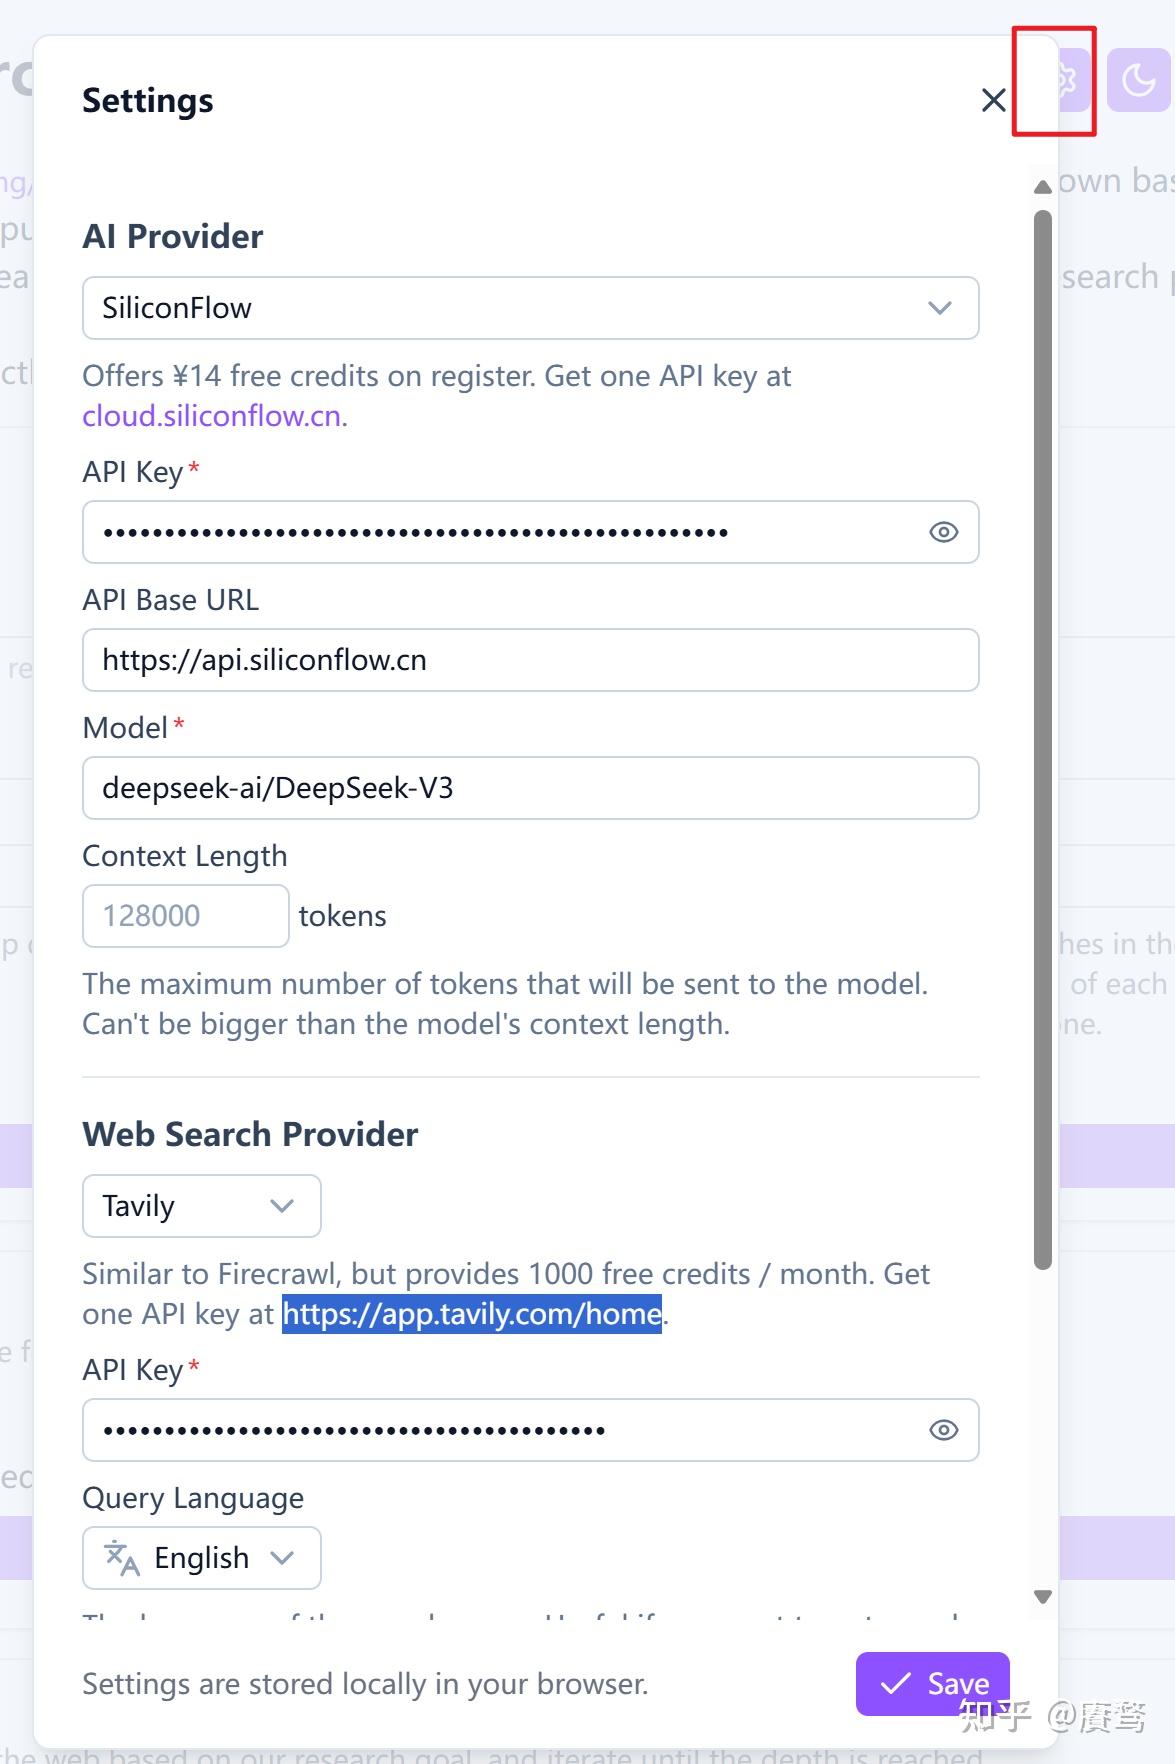Focus the AI provider API Key field

500,532
